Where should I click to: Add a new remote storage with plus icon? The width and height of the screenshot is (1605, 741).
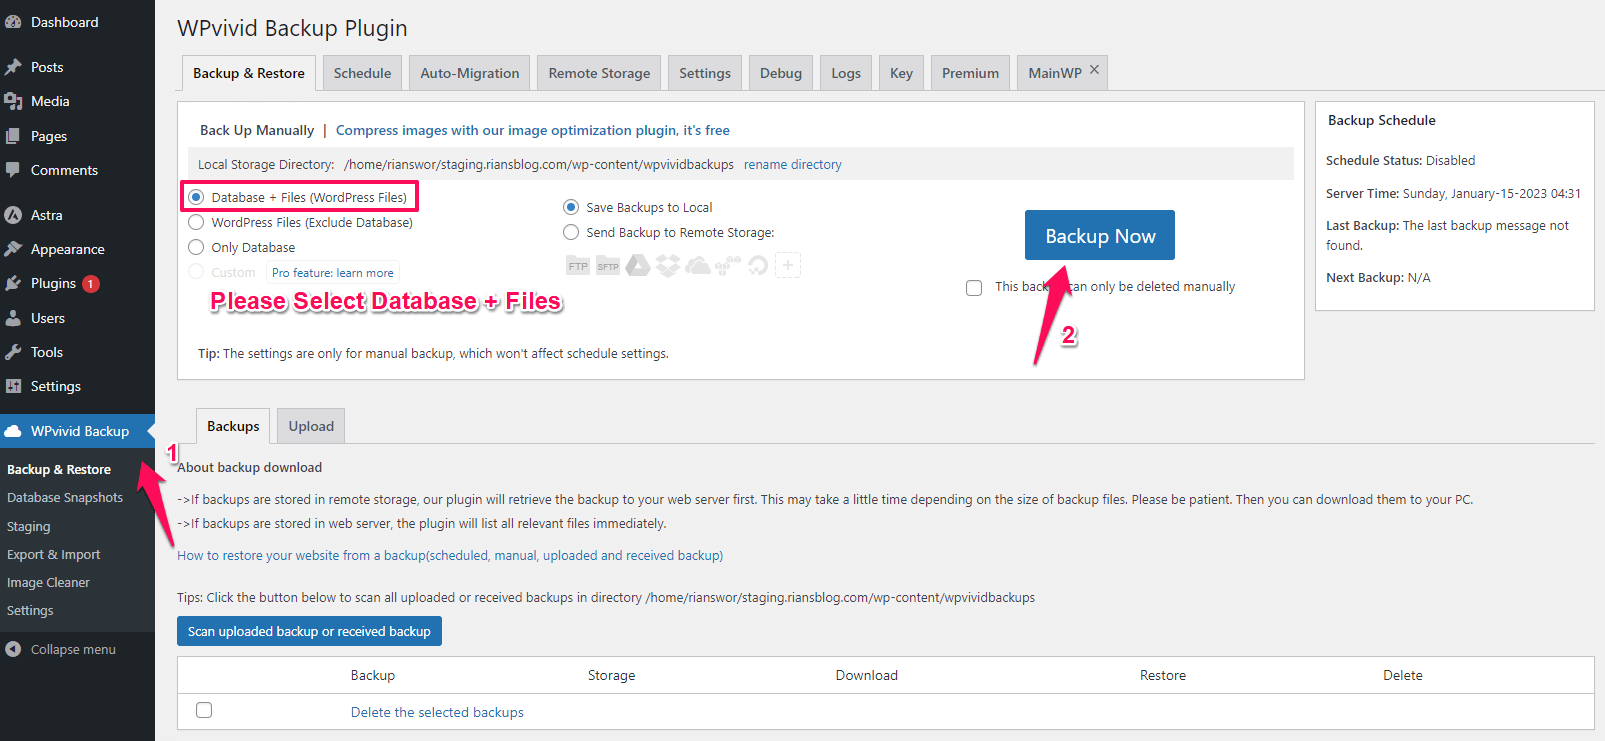coord(788,266)
